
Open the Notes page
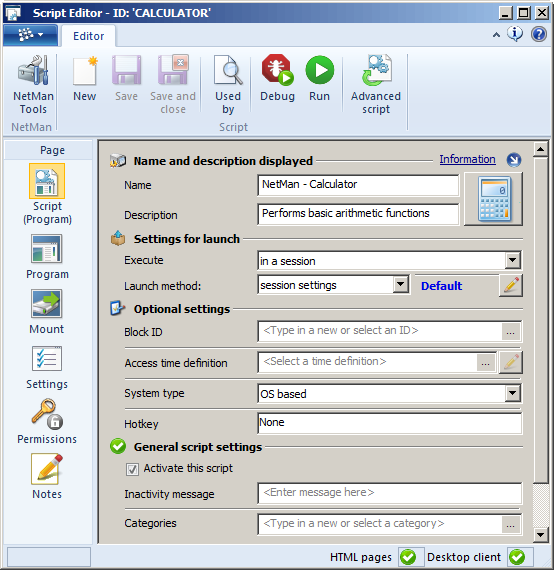tap(47, 477)
